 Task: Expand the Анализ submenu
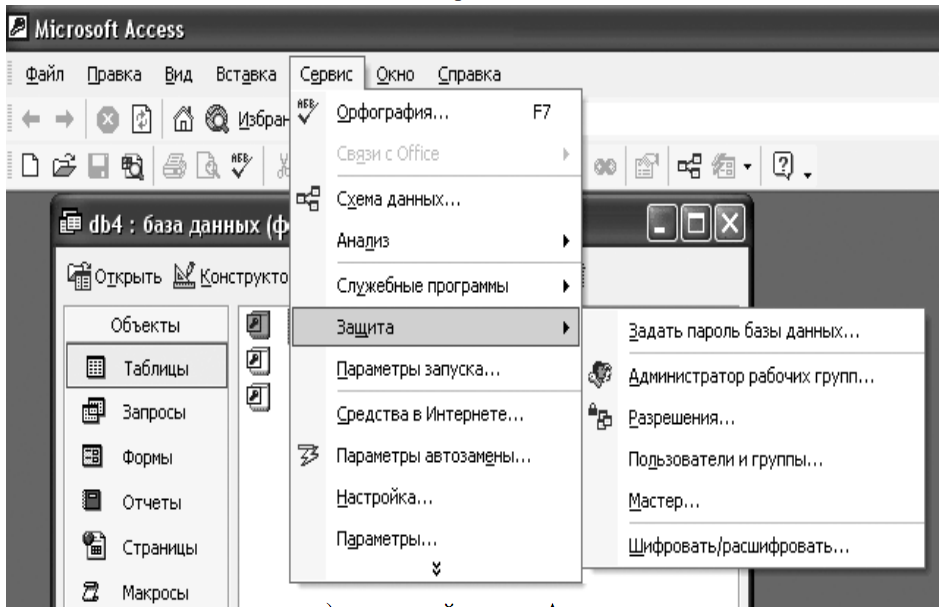[x=436, y=241]
